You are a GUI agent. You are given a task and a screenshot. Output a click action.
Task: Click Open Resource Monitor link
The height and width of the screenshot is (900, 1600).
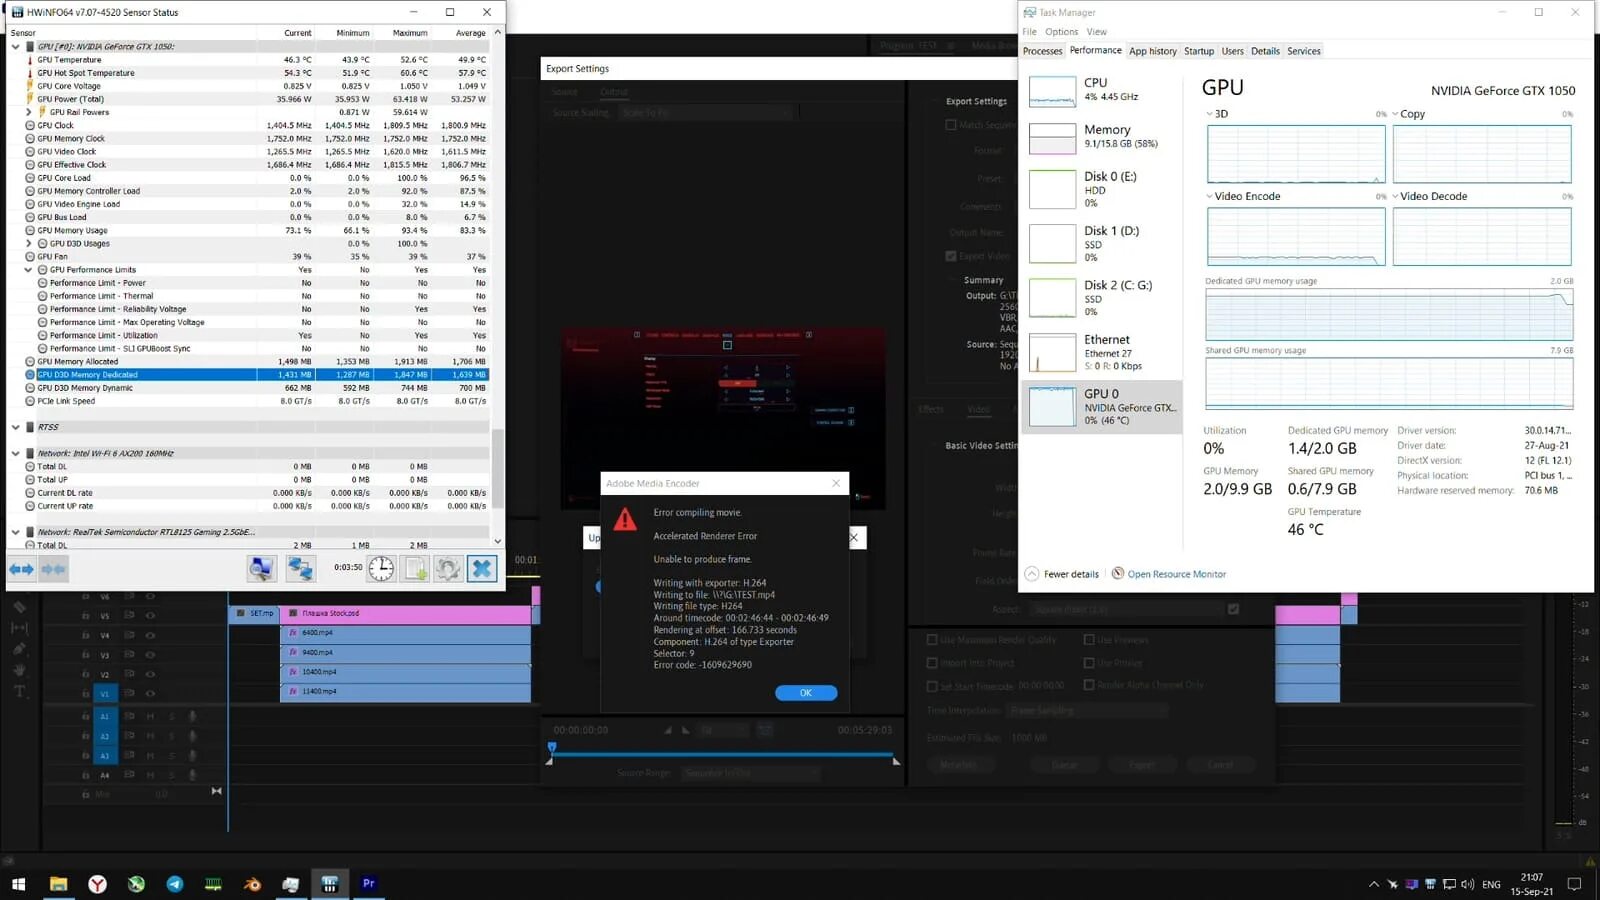click(1176, 574)
